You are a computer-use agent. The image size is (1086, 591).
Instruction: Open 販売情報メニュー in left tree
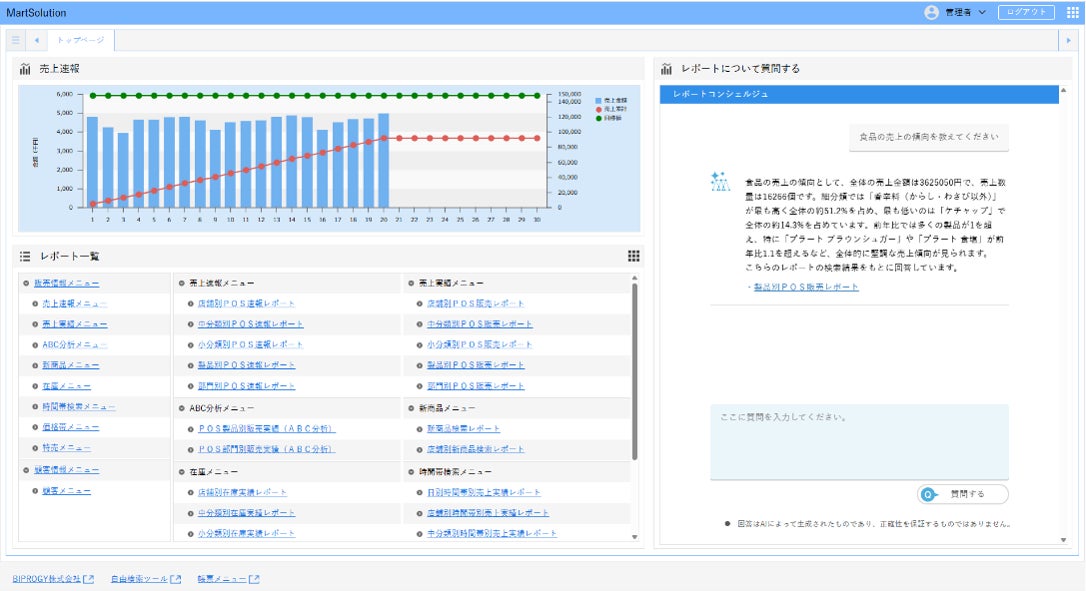pyautogui.click(x=66, y=283)
